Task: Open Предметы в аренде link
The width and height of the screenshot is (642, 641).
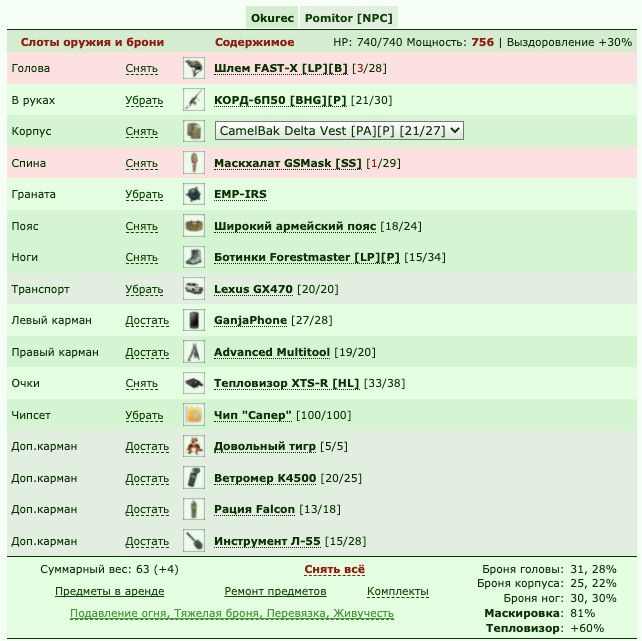Action: click(110, 591)
